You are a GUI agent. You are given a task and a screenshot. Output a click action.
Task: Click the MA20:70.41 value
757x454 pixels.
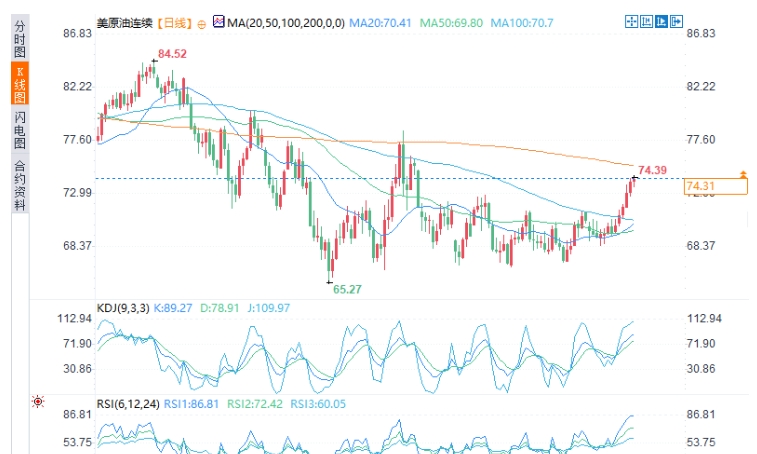380,23
